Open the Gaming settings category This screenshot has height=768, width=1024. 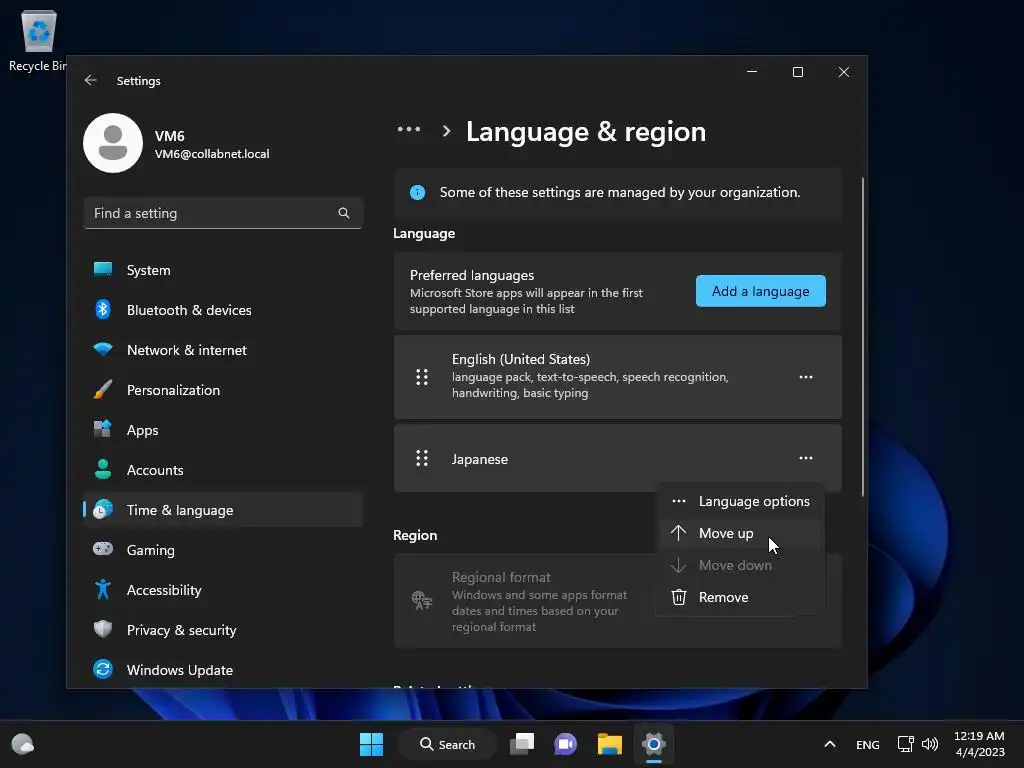pos(223,550)
